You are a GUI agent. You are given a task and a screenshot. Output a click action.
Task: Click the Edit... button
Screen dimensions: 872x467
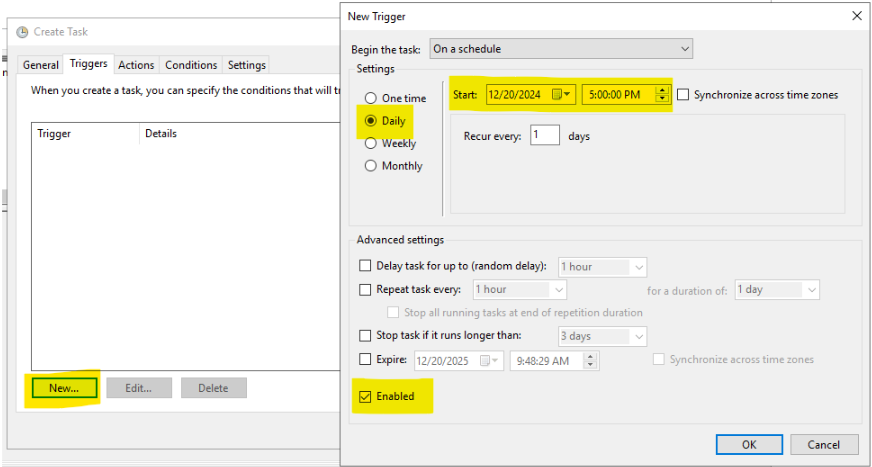coord(138,388)
